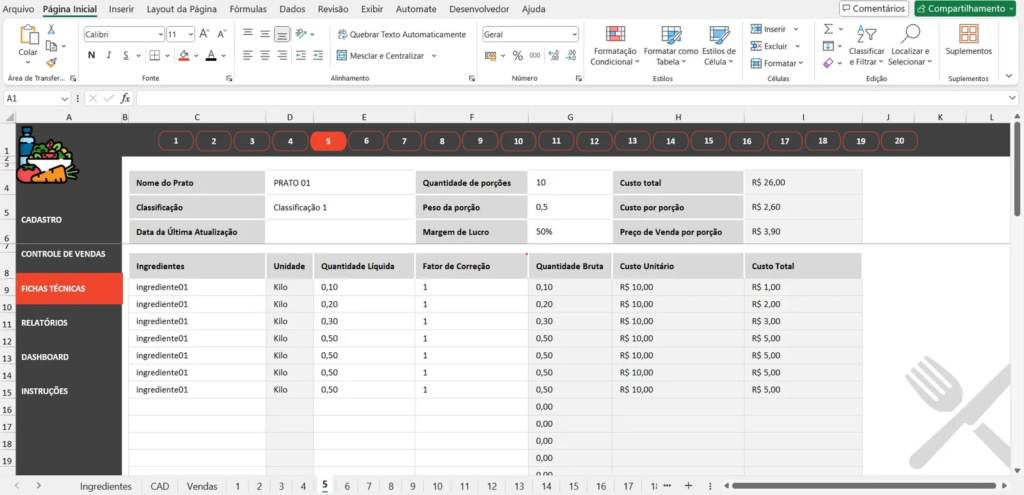The width and height of the screenshot is (1024, 495).
Task: Click the Suplementos add-ins icon
Action: 968,34
